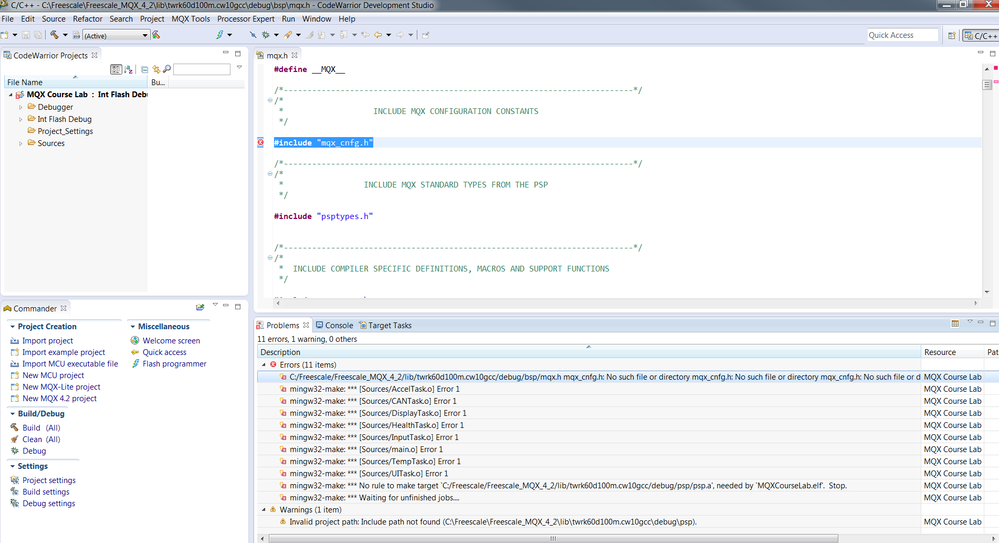
Task: Click the debug bug icon in toolbar
Action: (x=265, y=35)
